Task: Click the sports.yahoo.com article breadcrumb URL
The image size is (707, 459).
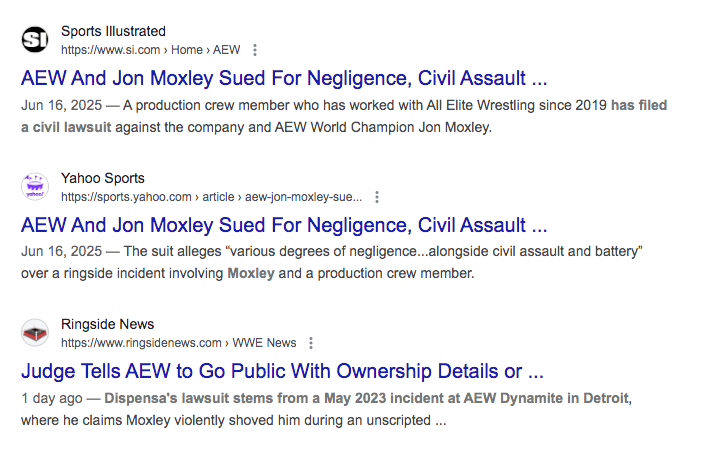Action: pyautogui.click(x=211, y=197)
